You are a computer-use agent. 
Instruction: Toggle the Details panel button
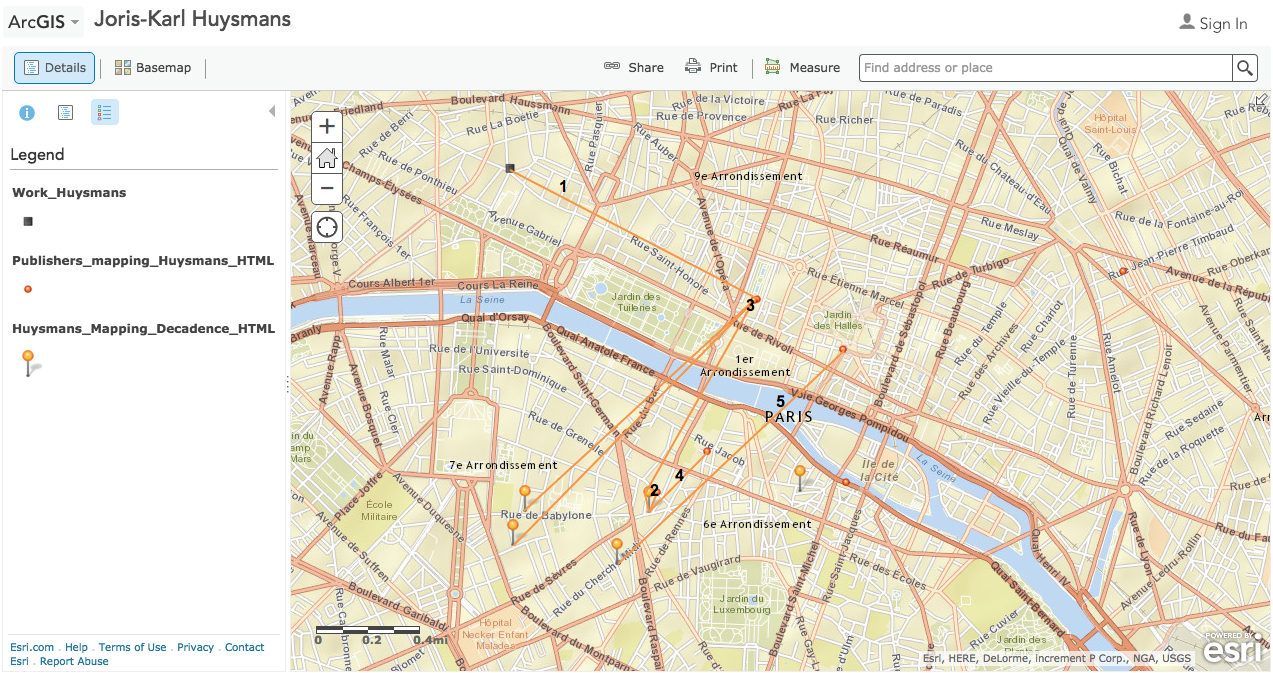tap(55, 68)
